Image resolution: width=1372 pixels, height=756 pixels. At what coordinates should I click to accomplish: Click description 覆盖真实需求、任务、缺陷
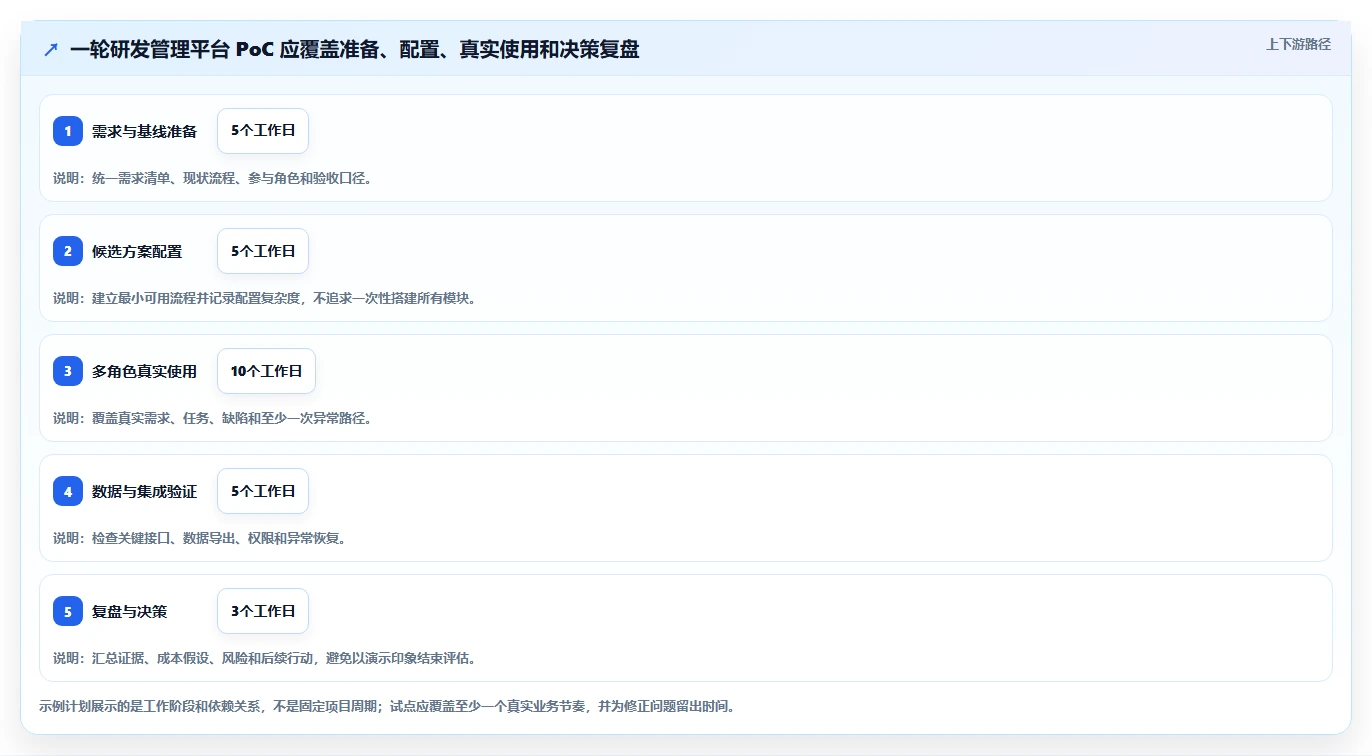(213, 418)
